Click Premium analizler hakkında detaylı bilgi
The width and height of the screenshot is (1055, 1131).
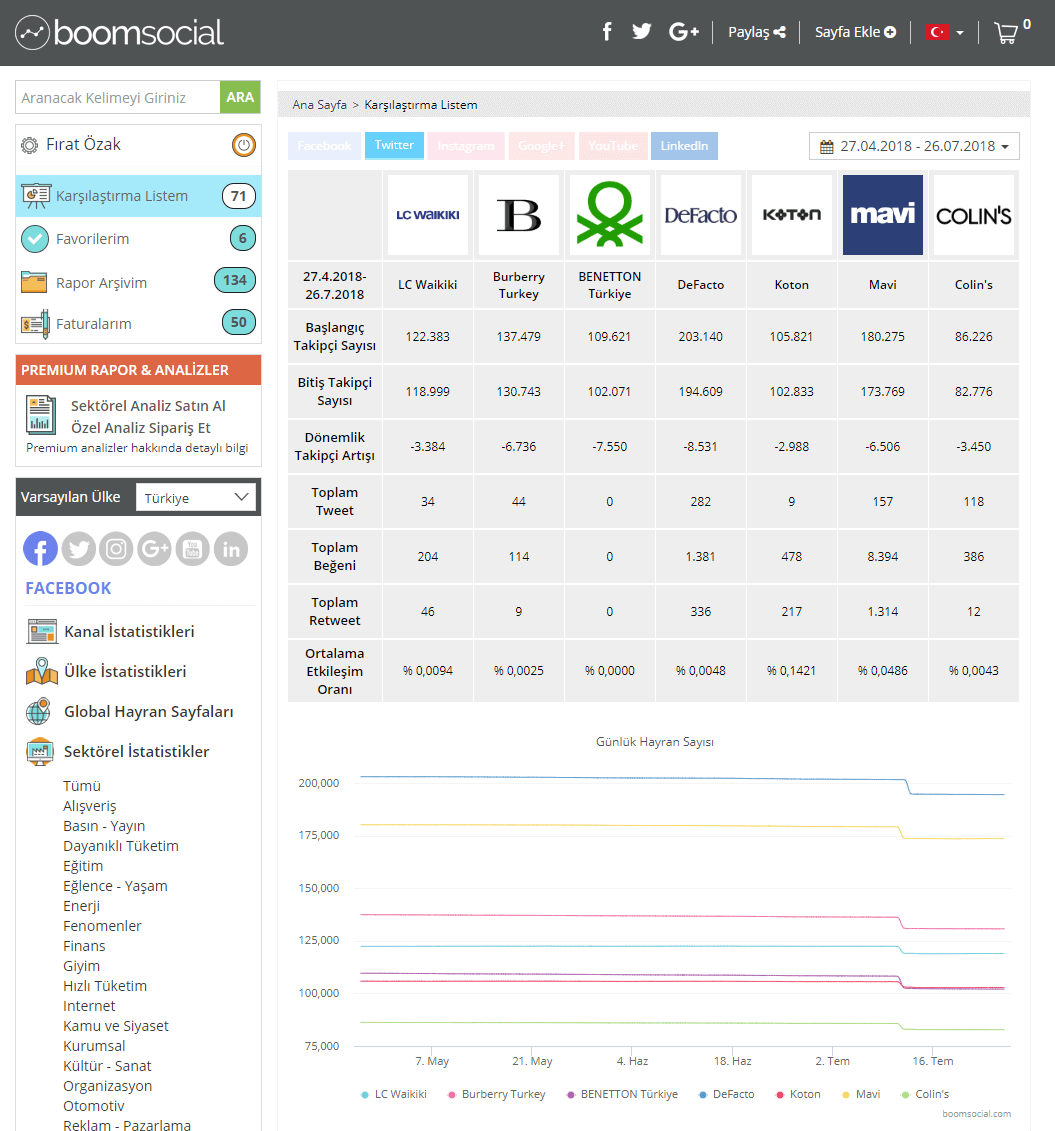(x=137, y=448)
